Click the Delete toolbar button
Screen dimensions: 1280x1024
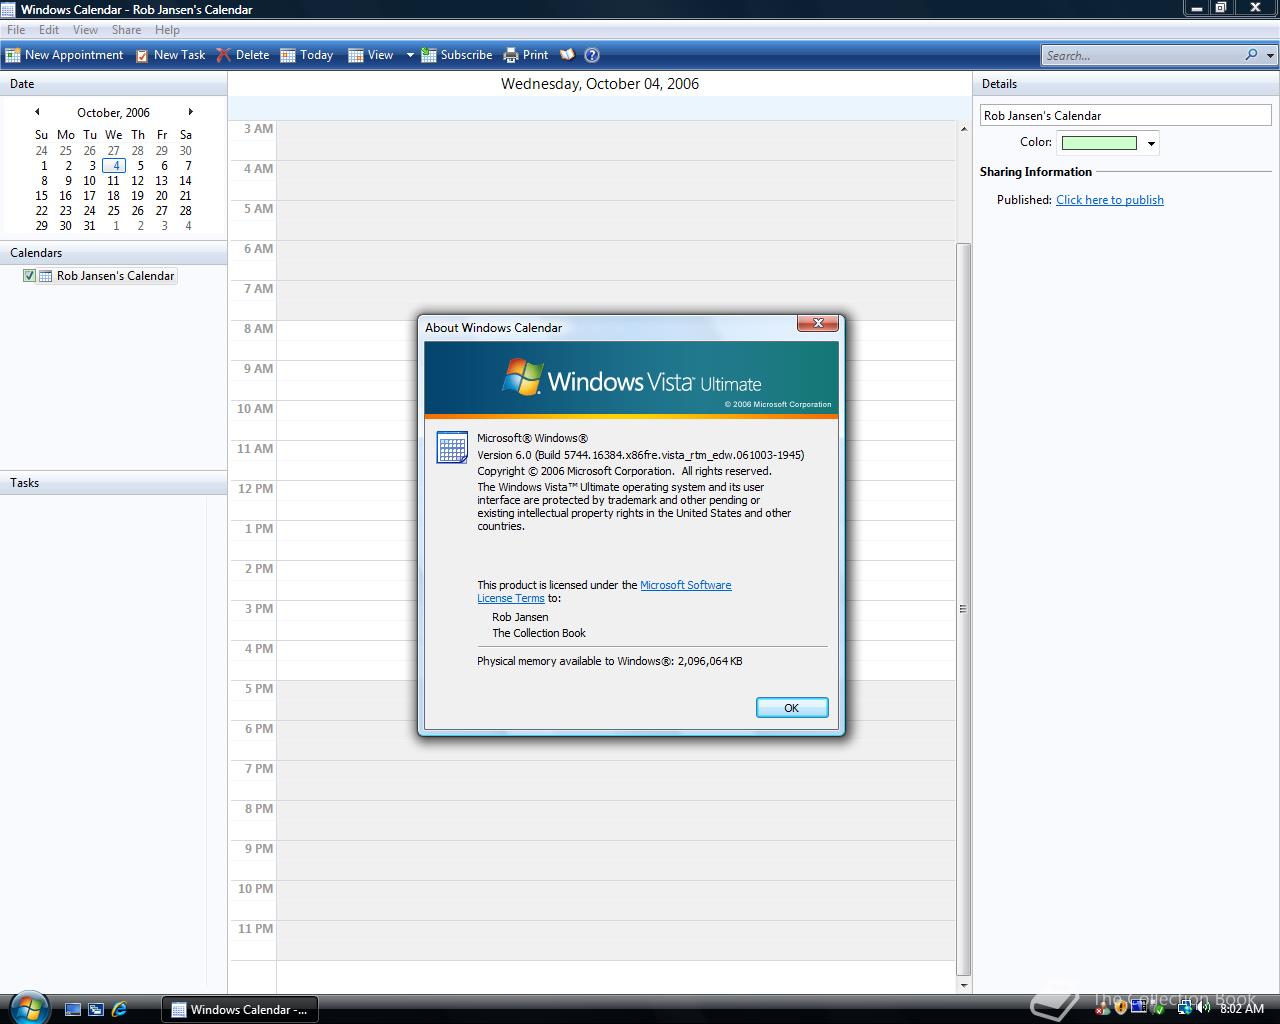pos(243,55)
